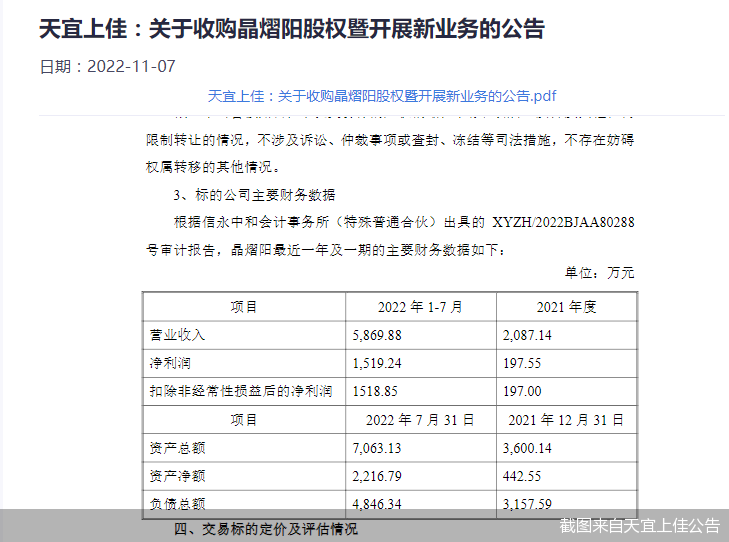Click the 净利润 row label
The width and height of the screenshot is (729, 542).
(x=170, y=363)
